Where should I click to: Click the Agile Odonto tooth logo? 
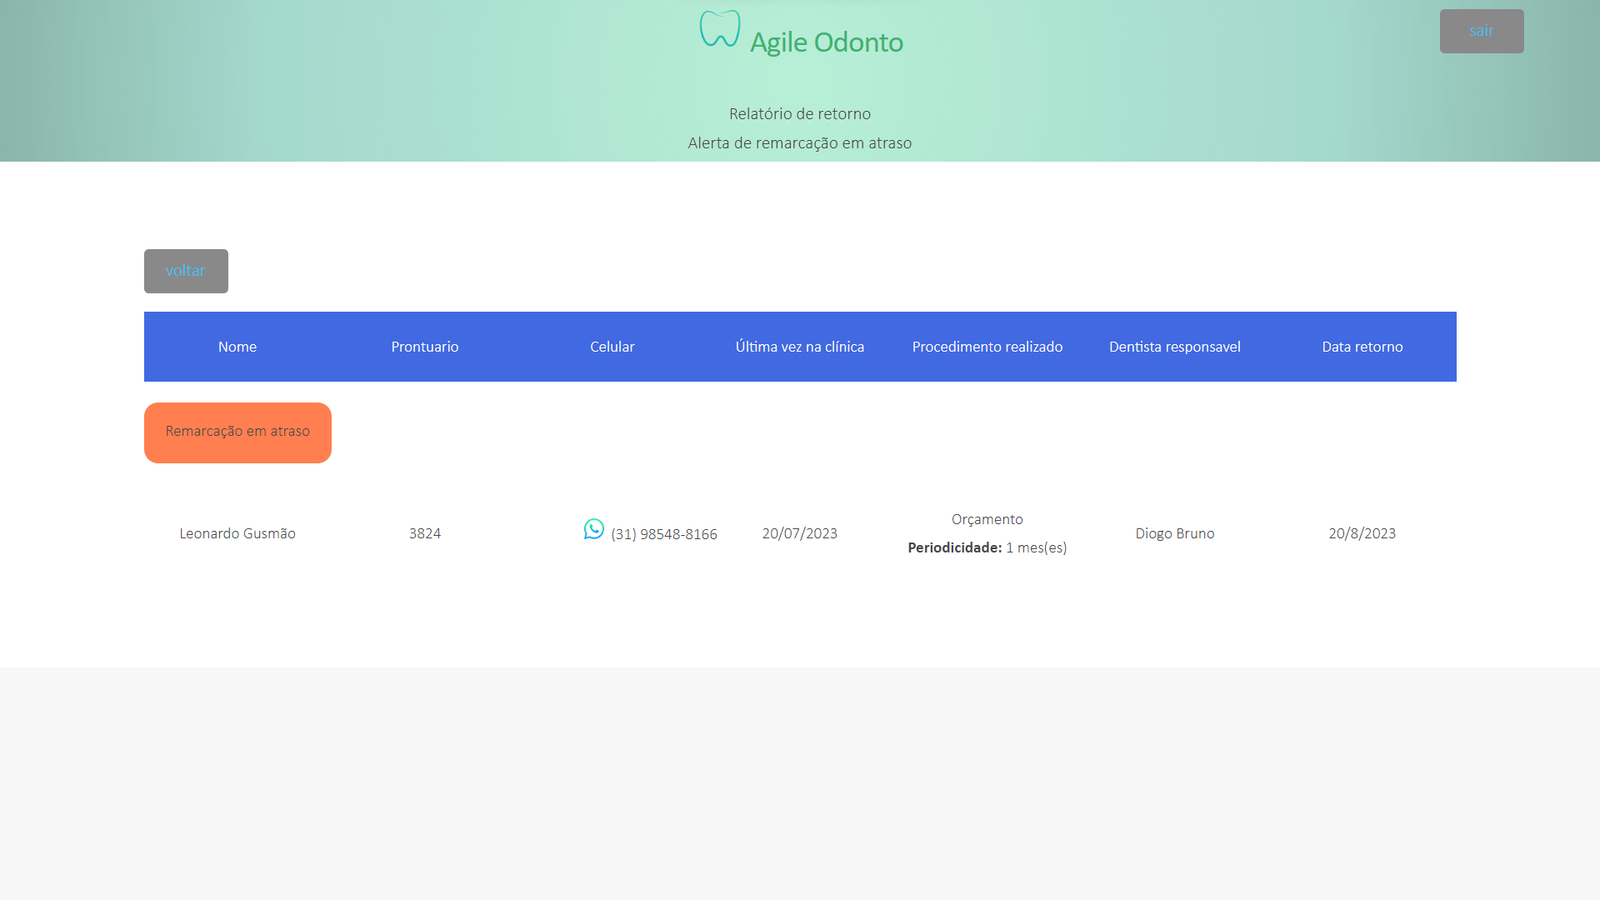pos(719,29)
